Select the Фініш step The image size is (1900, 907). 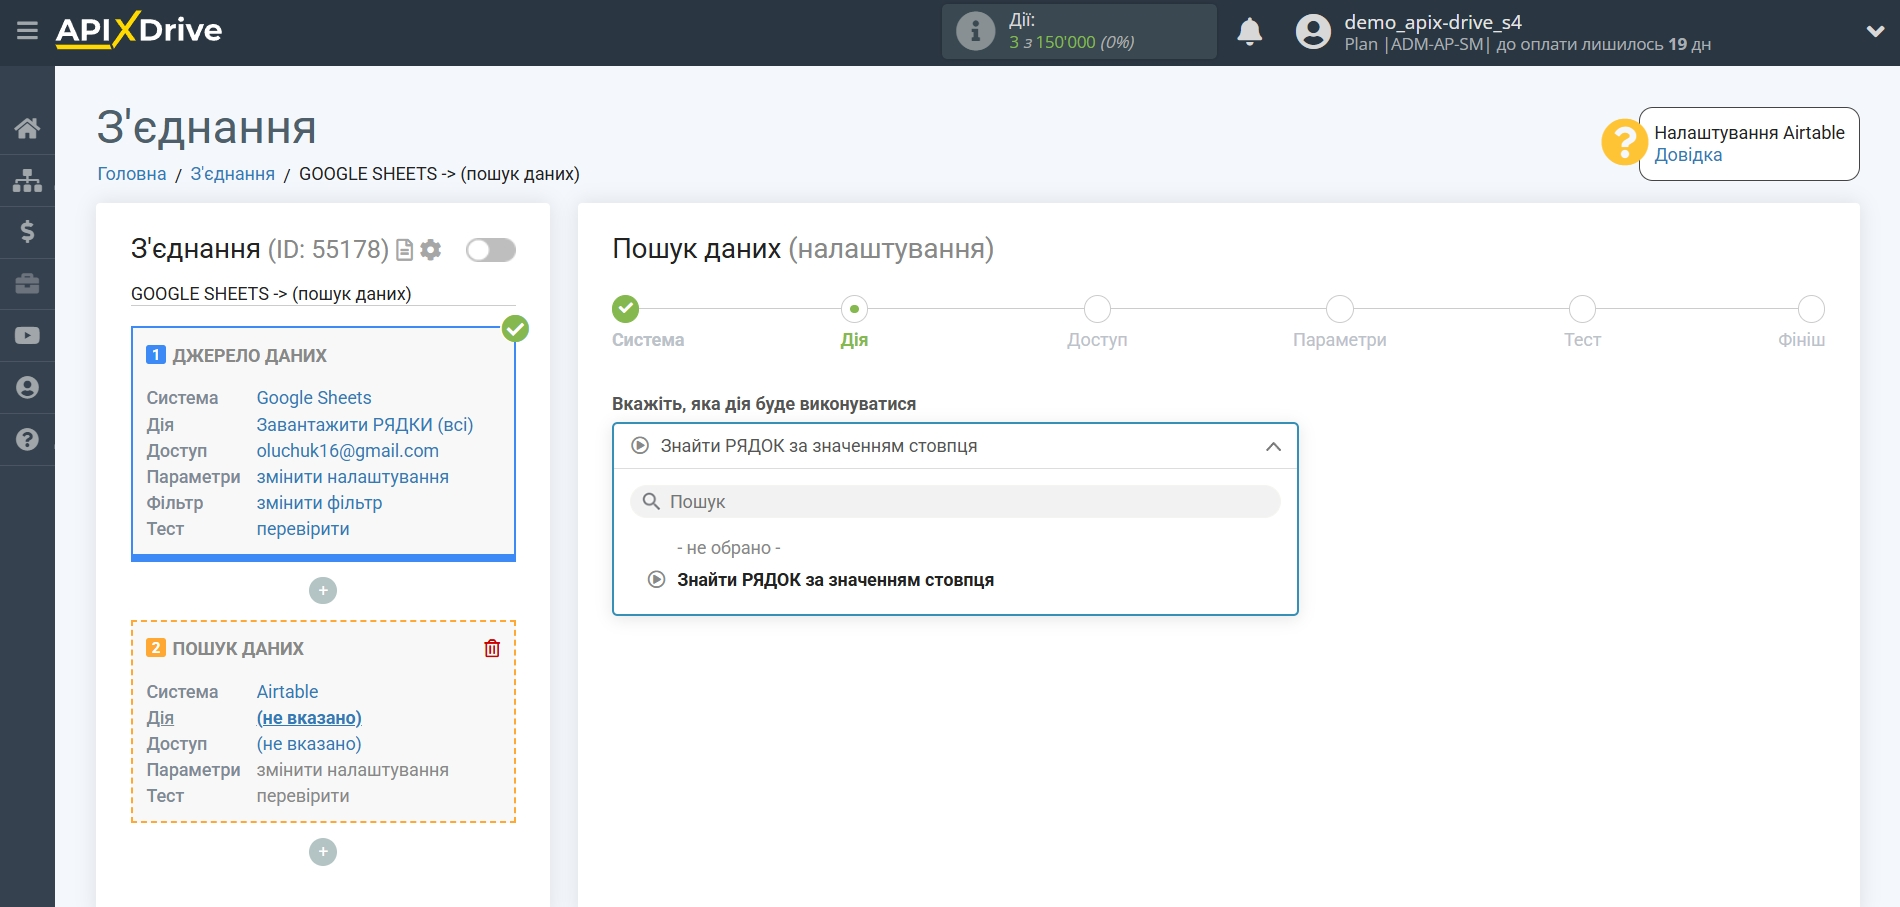[x=1811, y=309]
